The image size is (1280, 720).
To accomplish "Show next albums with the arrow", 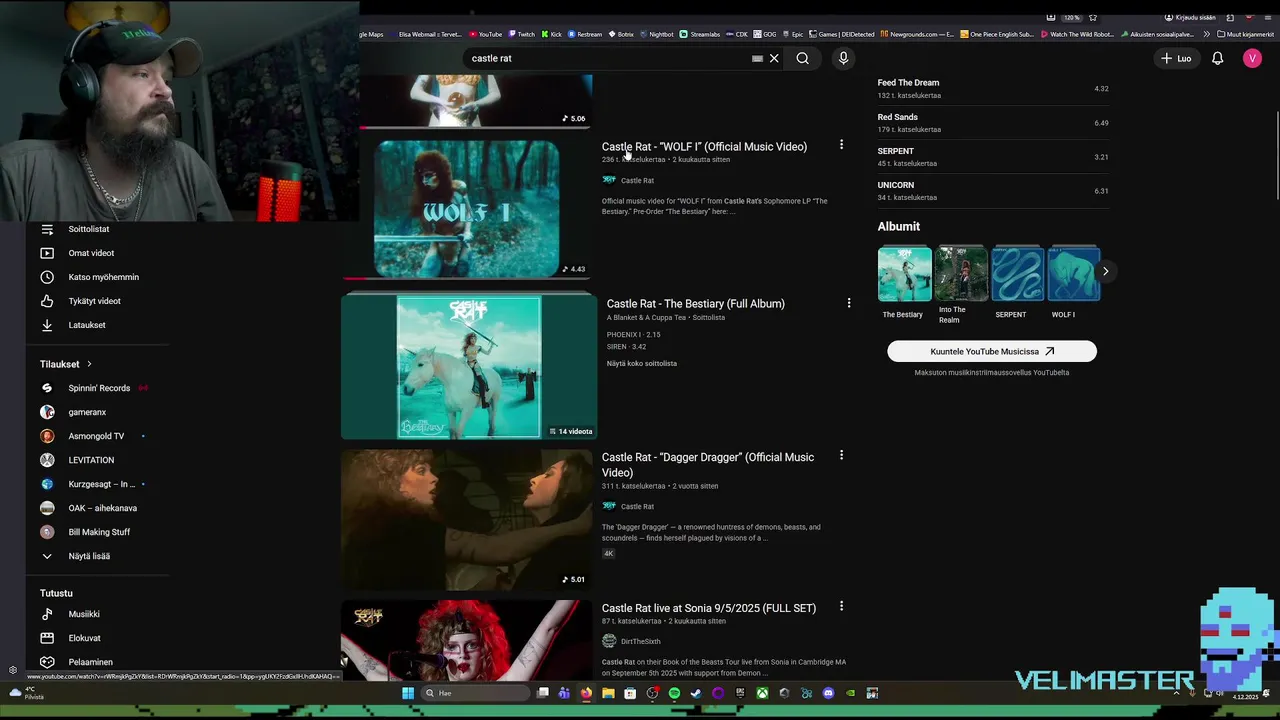I will coord(1105,271).
